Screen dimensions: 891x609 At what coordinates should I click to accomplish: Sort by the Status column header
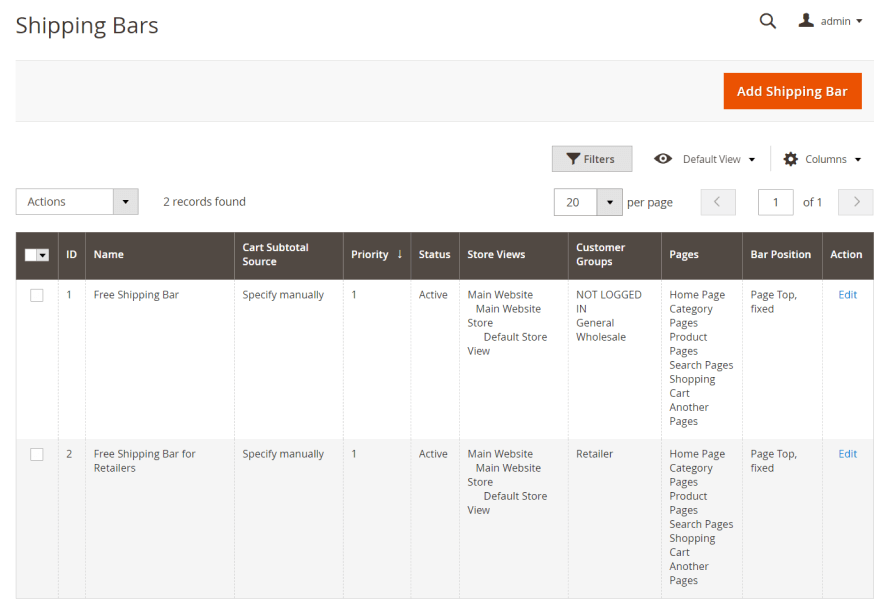tap(434, 255)
